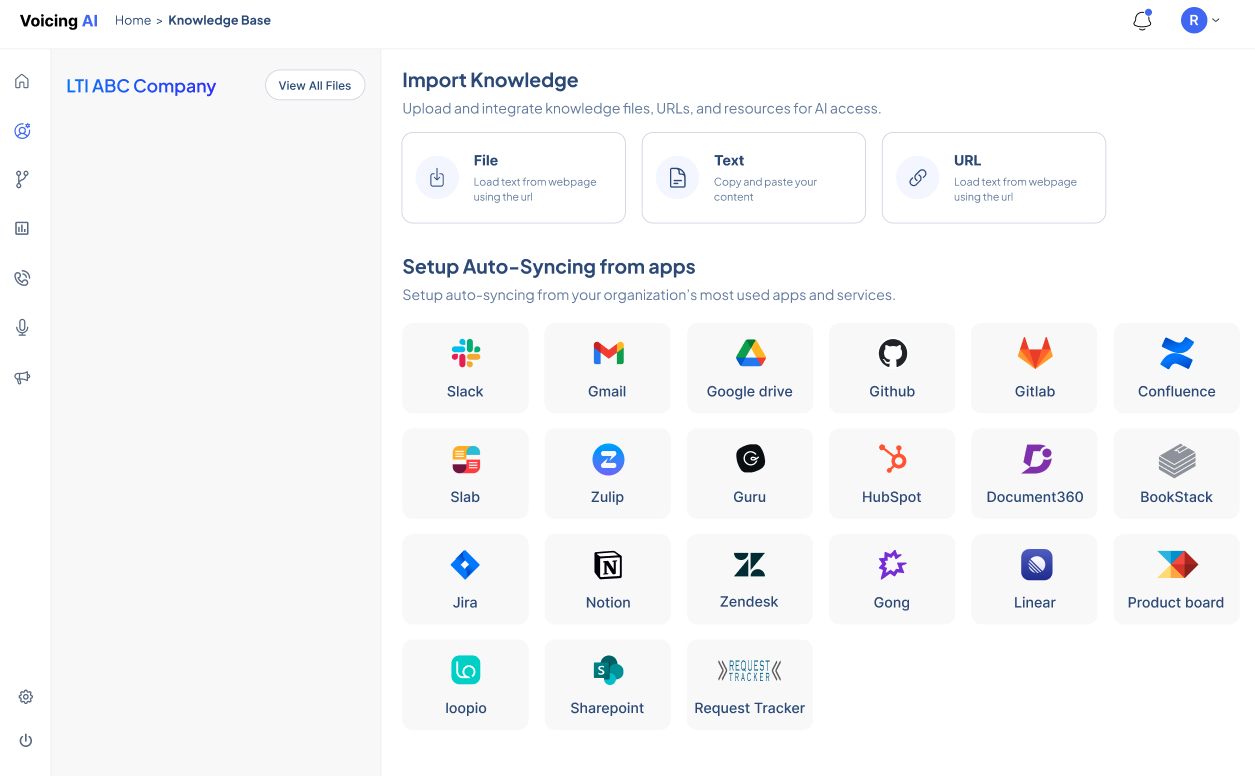Open the notifications bell

(1142, 20)
